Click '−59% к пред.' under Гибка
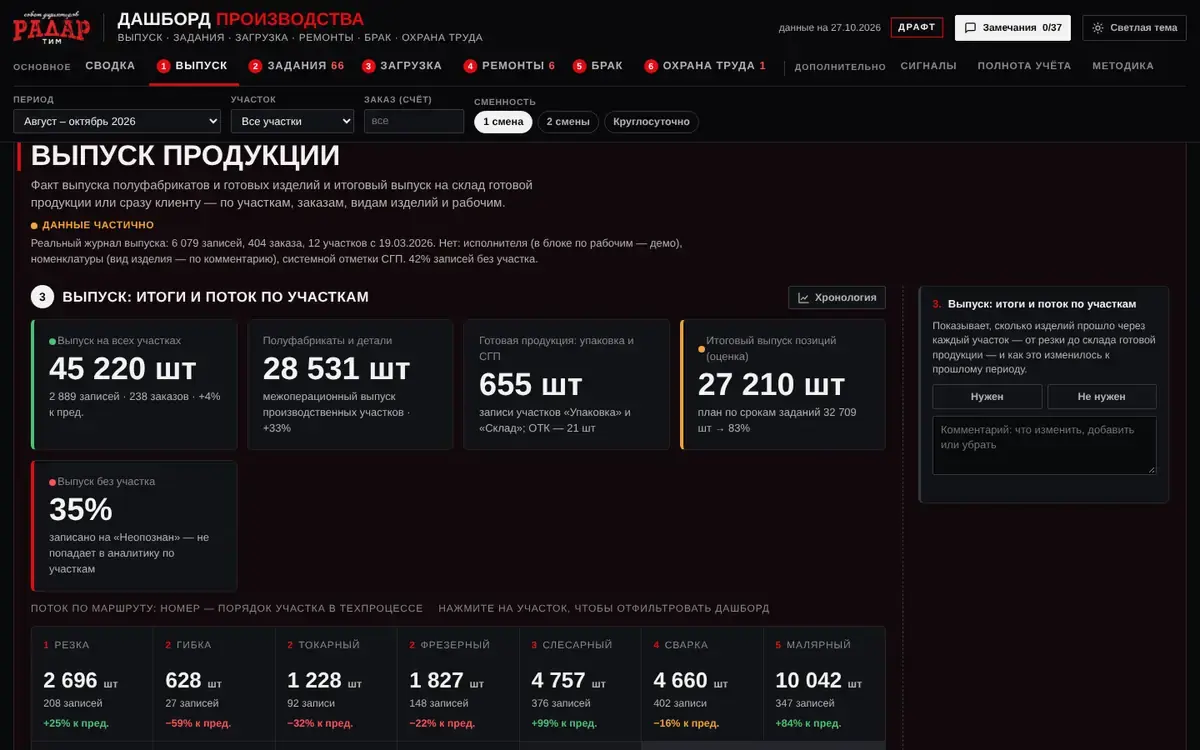Image resolution: width=1200 pixels, height=750 pixels. 198,723
